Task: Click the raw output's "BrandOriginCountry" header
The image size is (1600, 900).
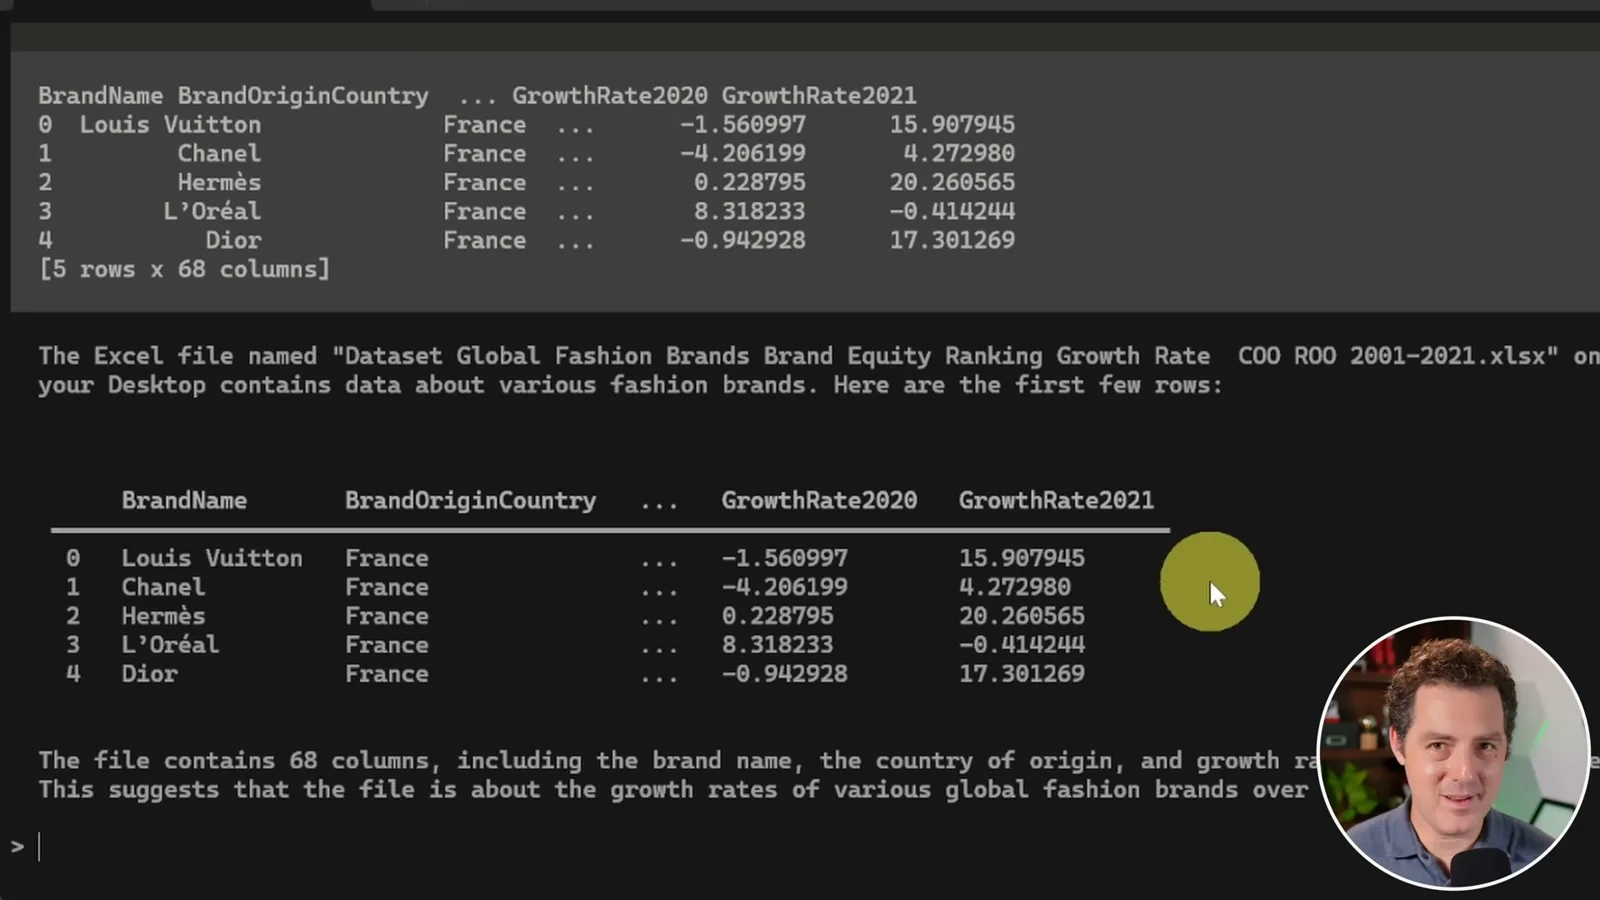Action: (303, 96)
